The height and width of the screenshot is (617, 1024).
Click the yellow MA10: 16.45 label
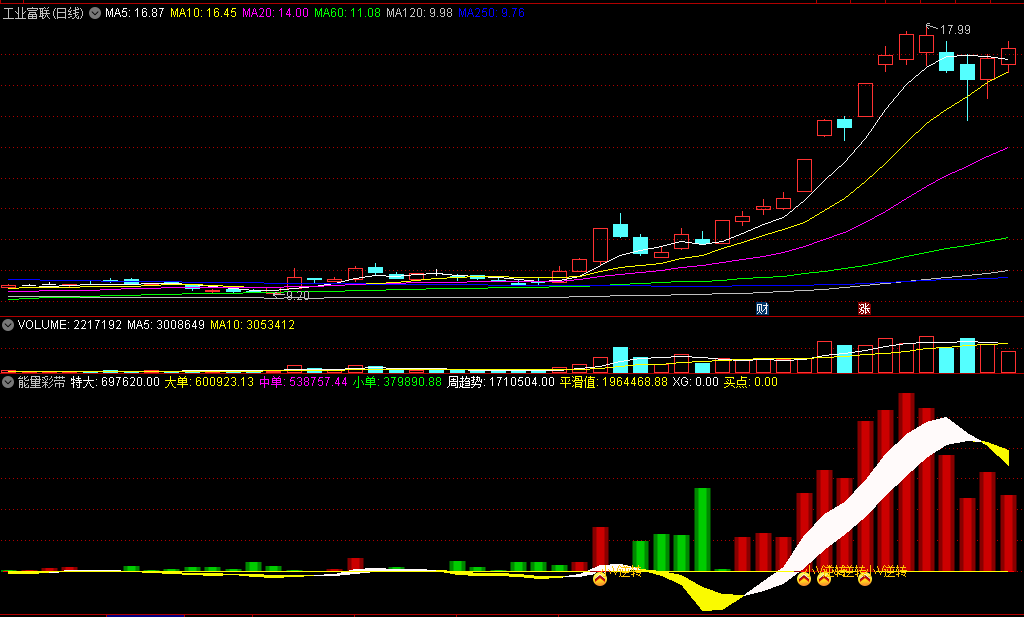click(x=203, y=13)
